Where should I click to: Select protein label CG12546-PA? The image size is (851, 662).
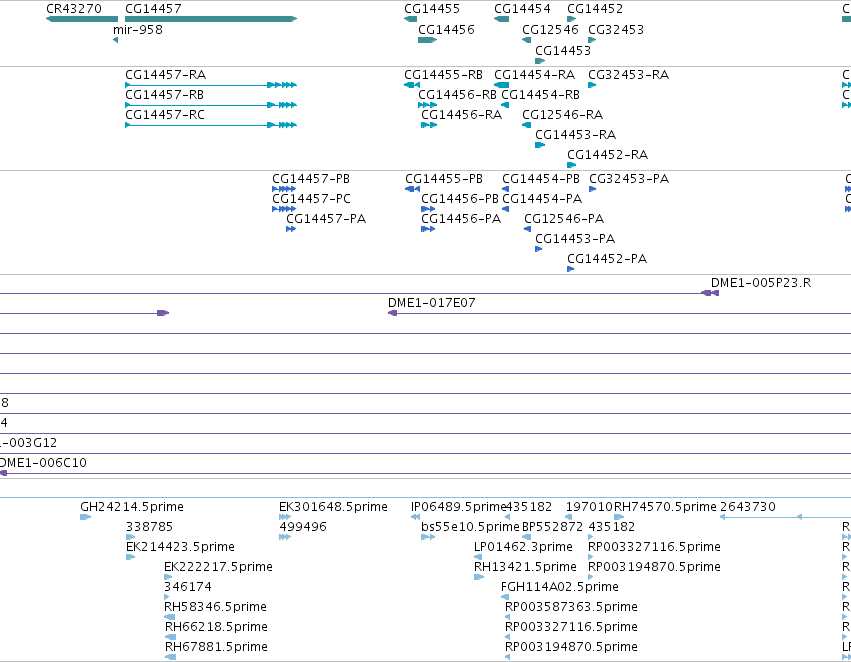564,219
